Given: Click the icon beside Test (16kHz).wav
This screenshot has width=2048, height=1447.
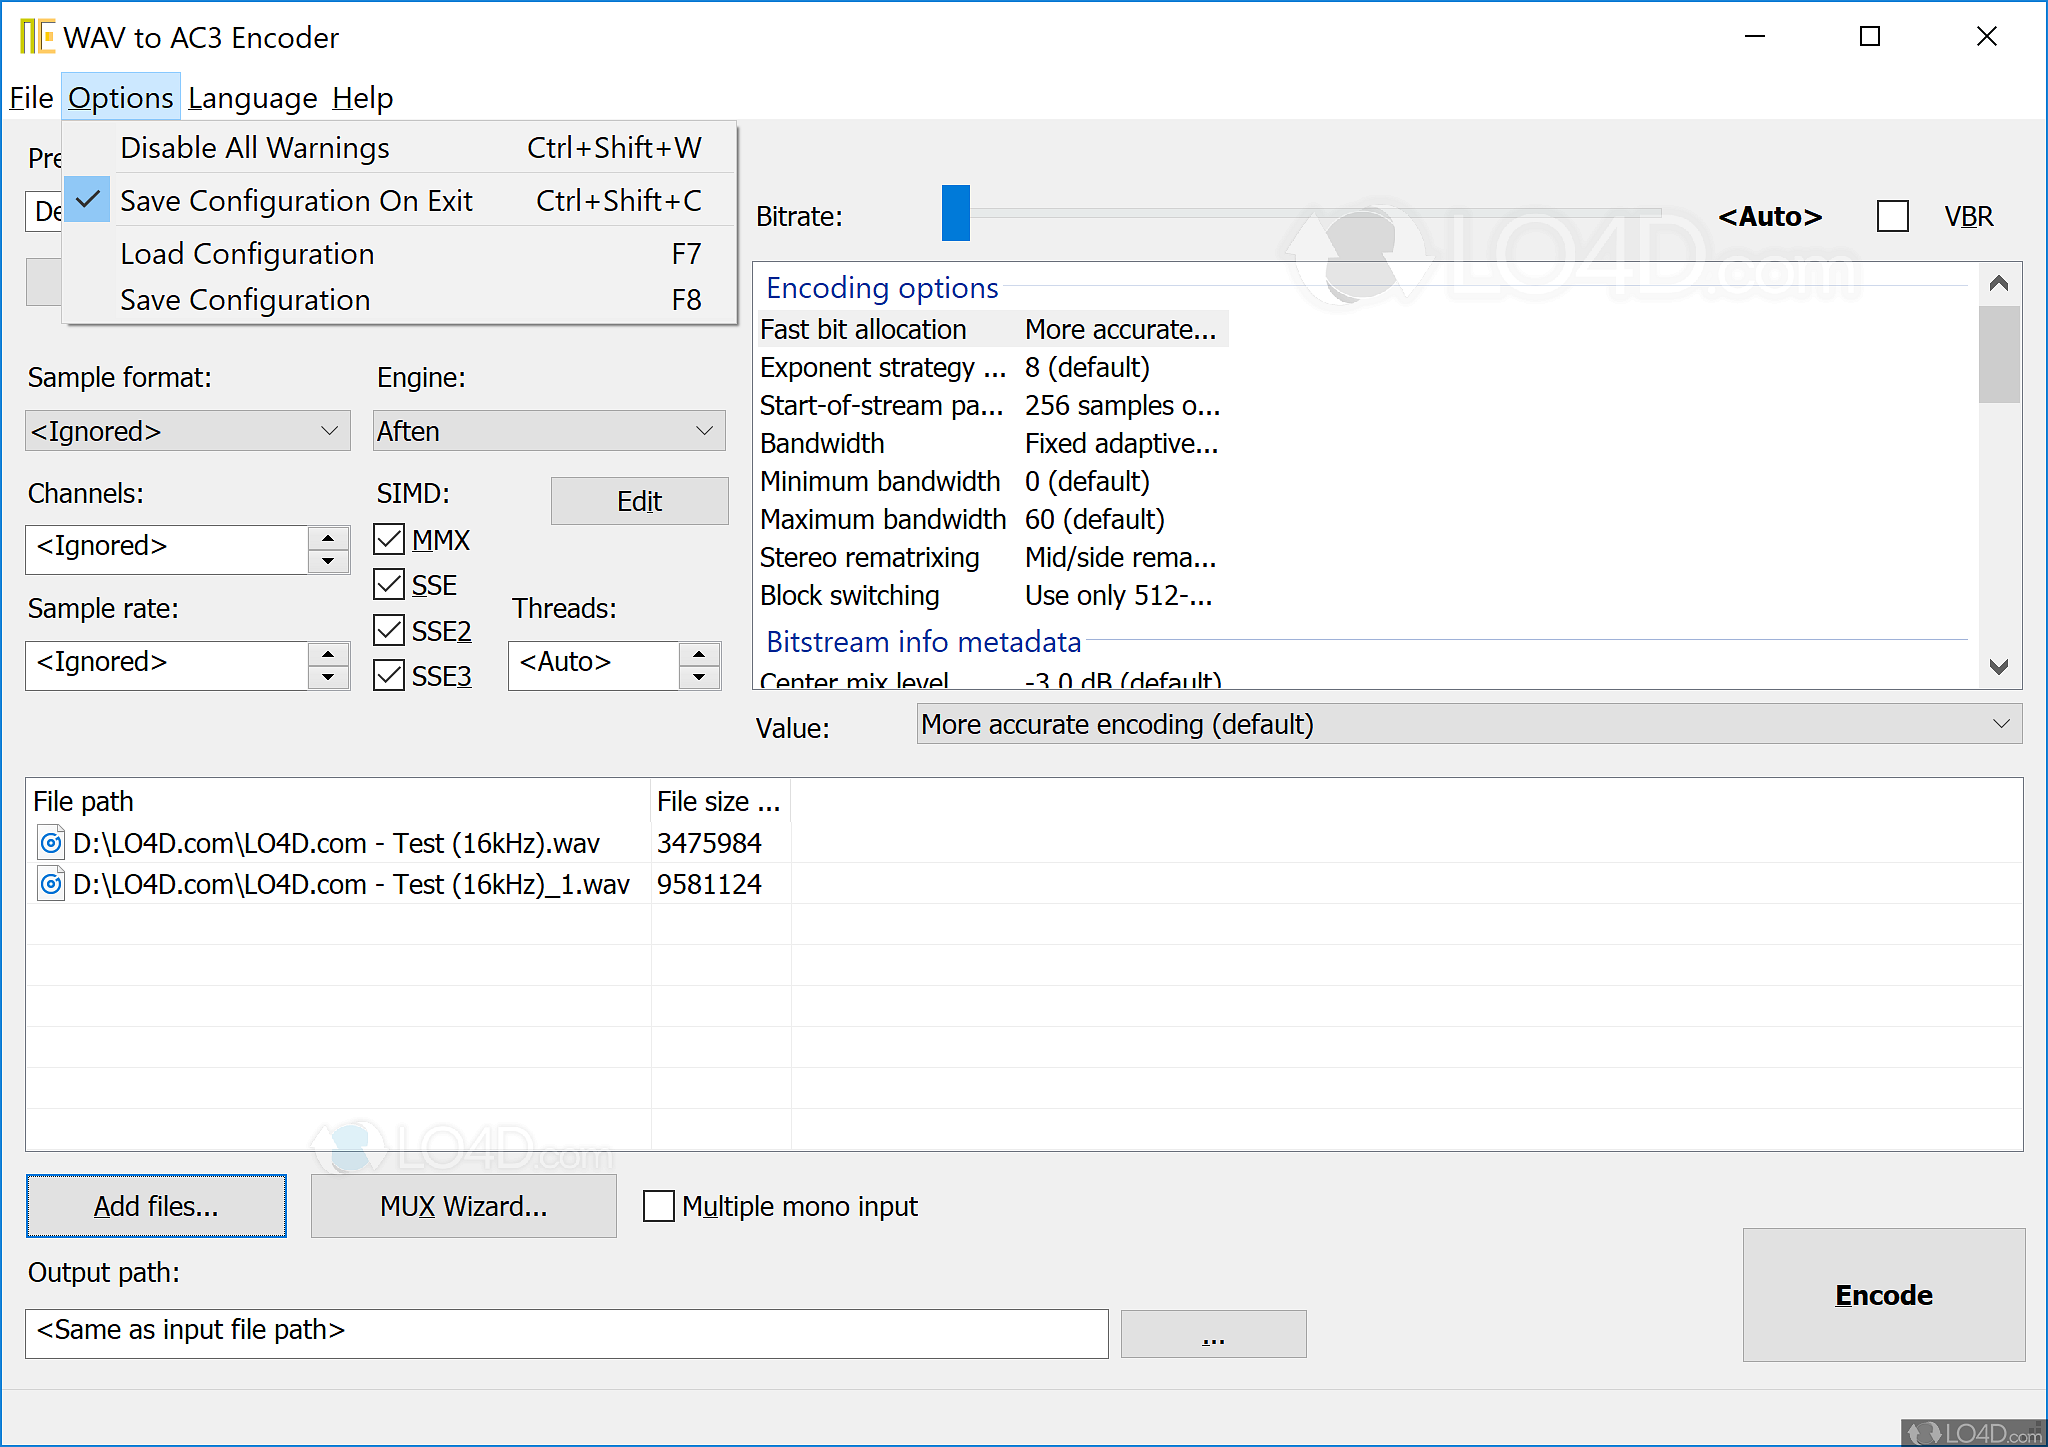Looking at the screenshot, I should coord(50,843).
